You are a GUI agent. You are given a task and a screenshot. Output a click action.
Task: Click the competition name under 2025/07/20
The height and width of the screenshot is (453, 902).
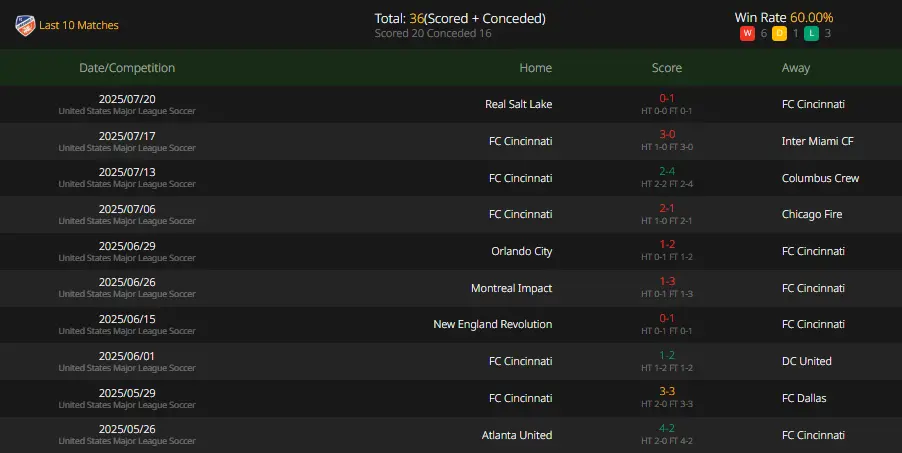coord(127,111)
